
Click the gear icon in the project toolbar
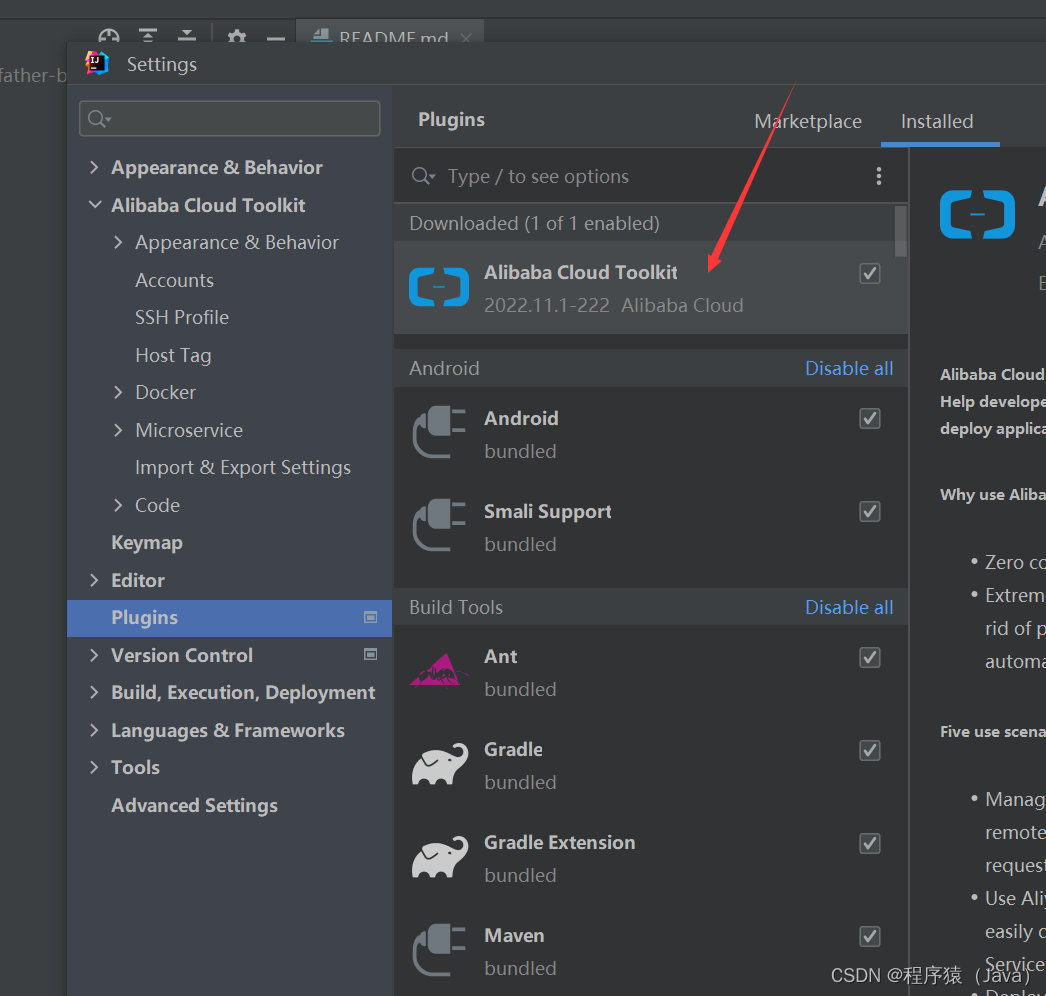coord(237,36)
